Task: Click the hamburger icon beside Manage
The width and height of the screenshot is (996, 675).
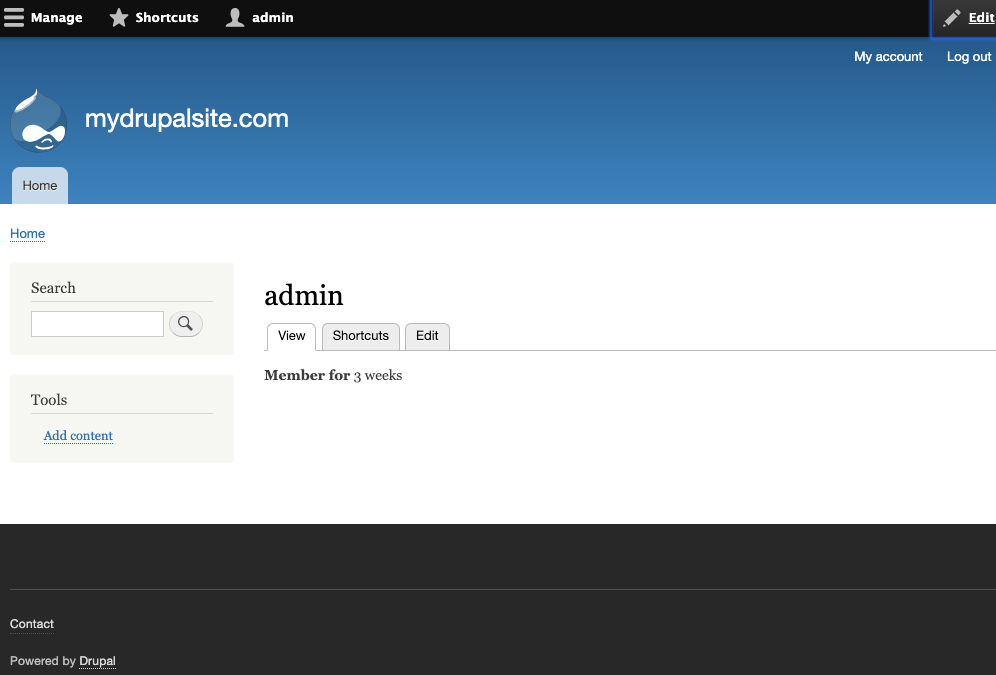Action: tap(14, 17)
